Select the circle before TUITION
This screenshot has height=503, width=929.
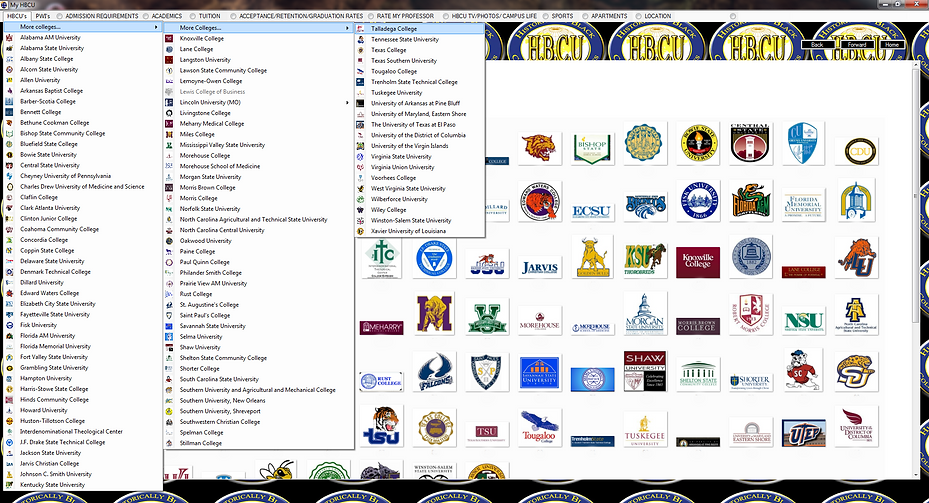click(x=192, y=16)
